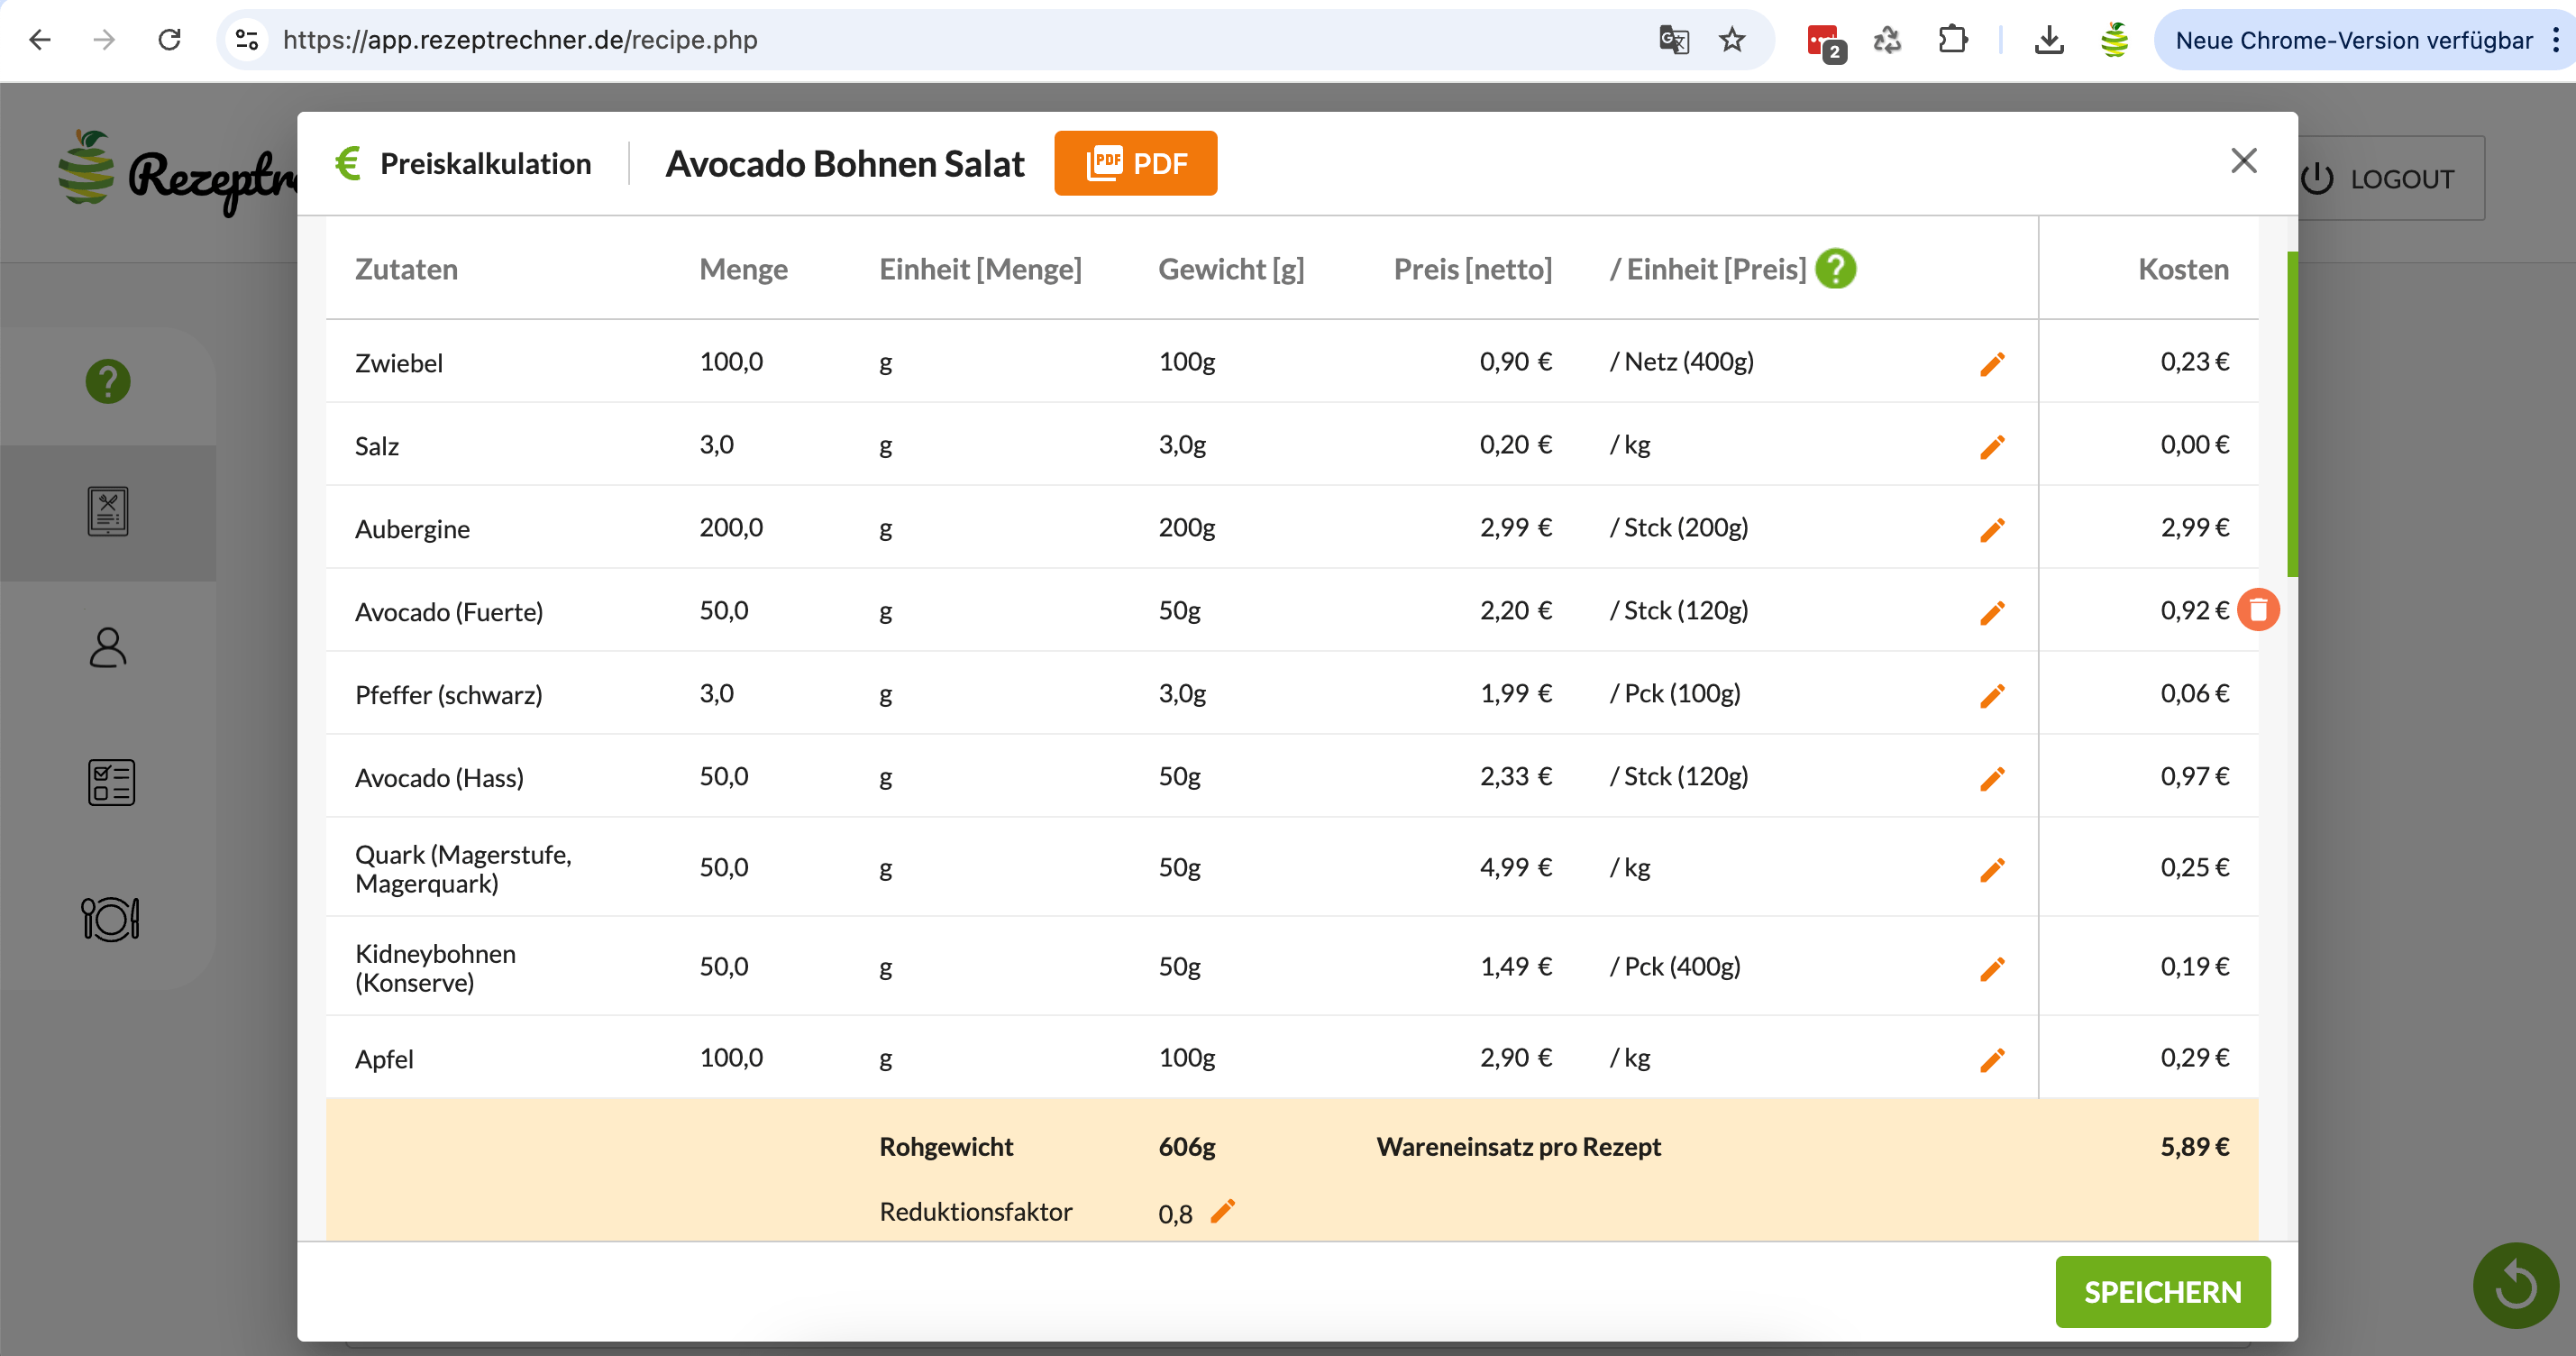Select the Aubergine ingredient name
Screen dimensions: 2576x1356
412,529
